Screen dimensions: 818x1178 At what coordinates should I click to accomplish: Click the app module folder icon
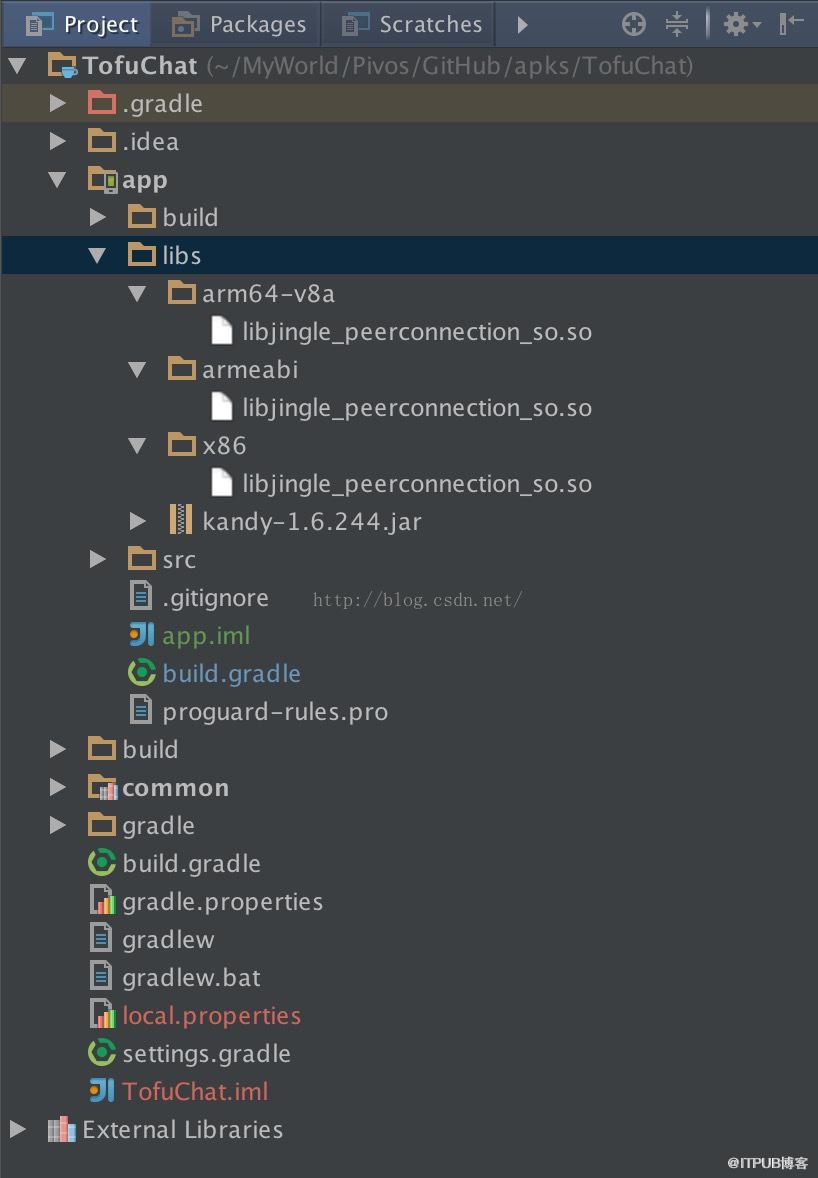pos(102,180)
